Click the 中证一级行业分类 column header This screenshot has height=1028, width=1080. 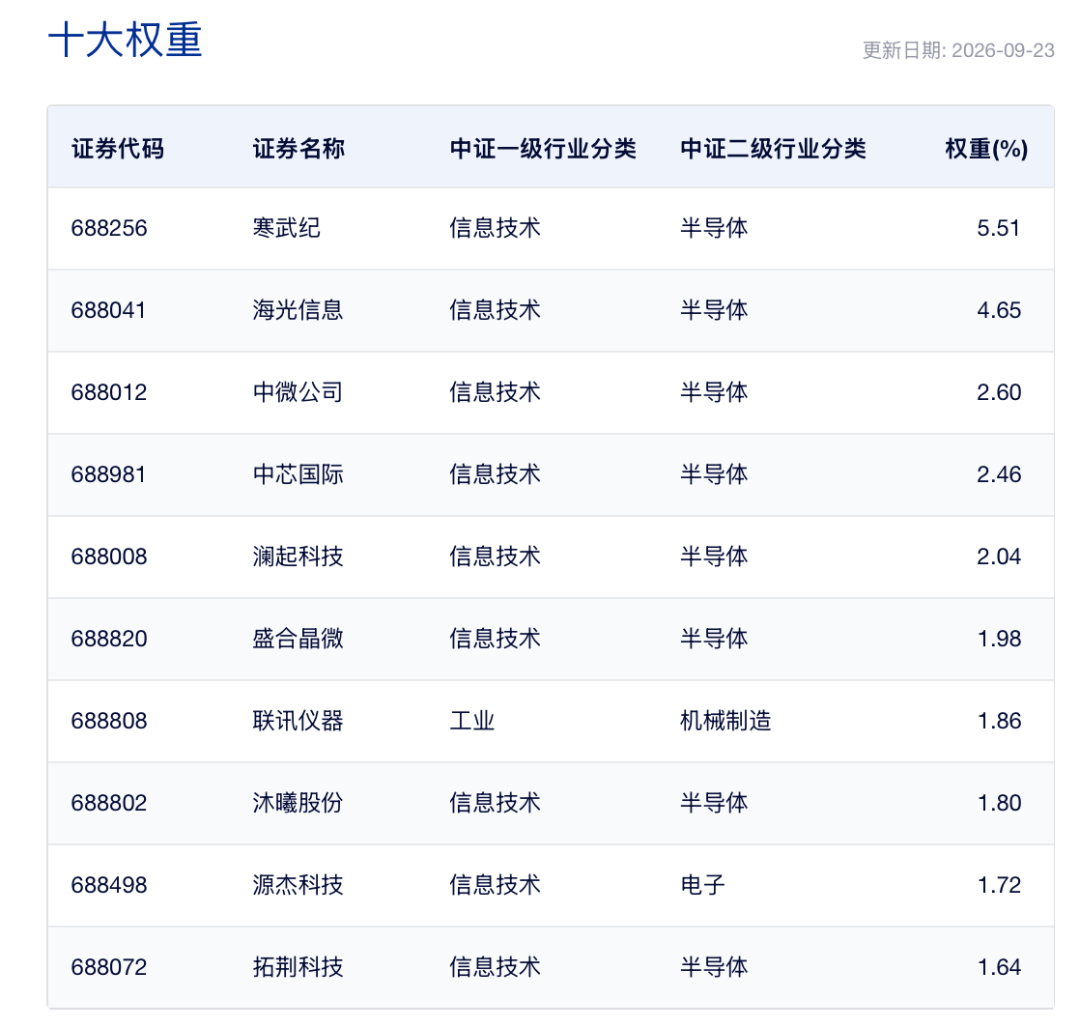click(543, 148)
